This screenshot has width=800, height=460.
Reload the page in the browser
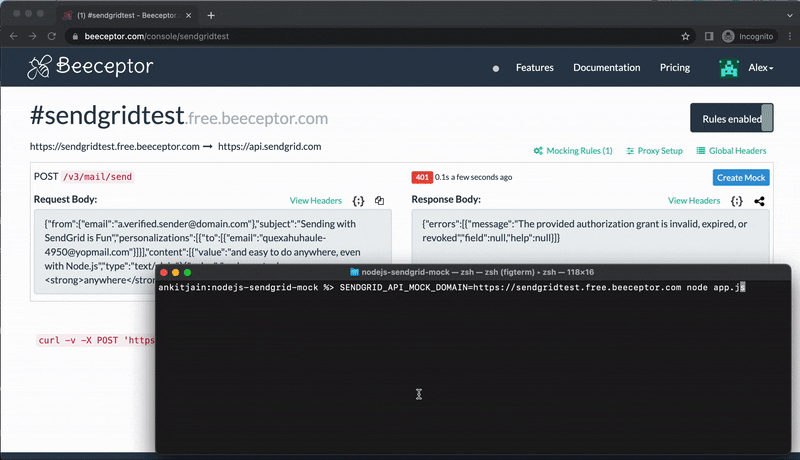click(52, 36)
